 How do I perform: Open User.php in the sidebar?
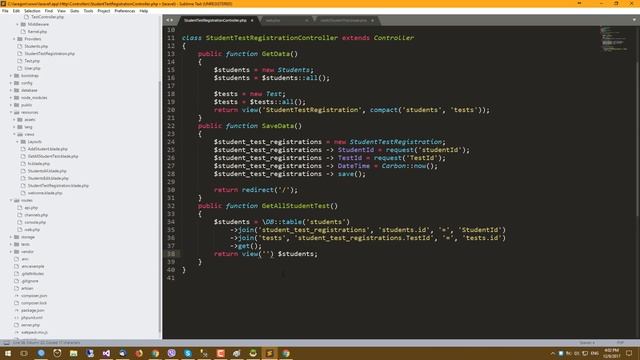[32, 68]
